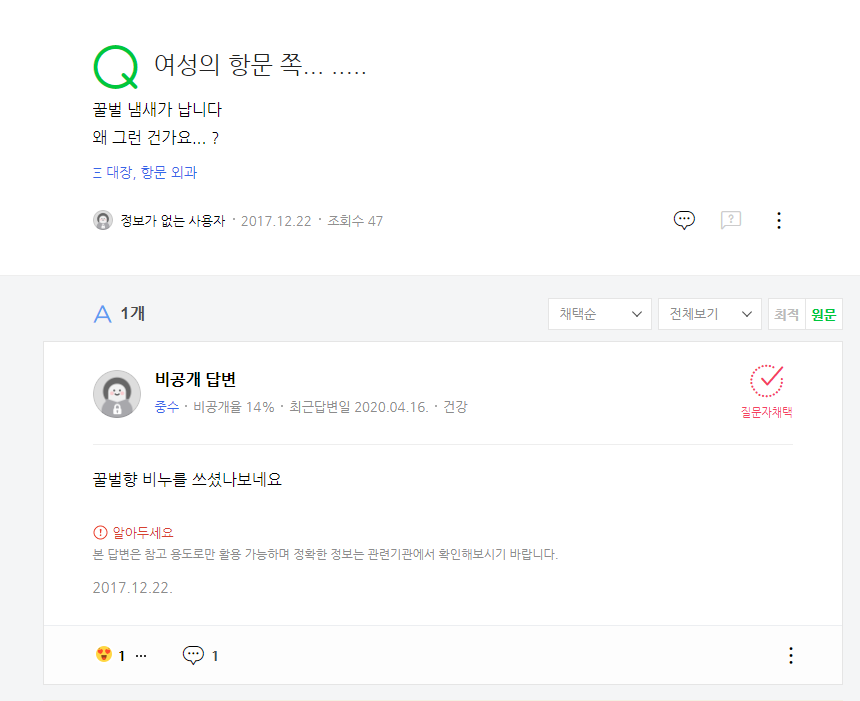Open the answer's comment bubble icon

coord(193,655)
